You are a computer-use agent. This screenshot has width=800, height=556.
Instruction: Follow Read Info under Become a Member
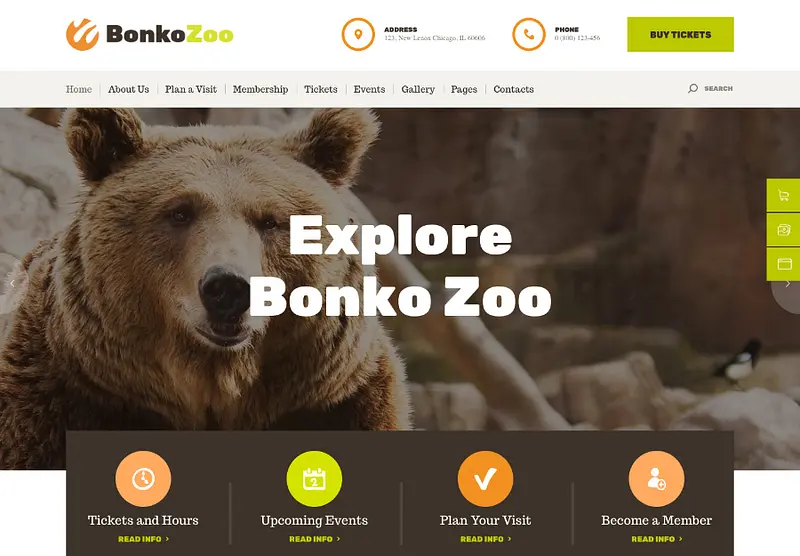point(657,539)
